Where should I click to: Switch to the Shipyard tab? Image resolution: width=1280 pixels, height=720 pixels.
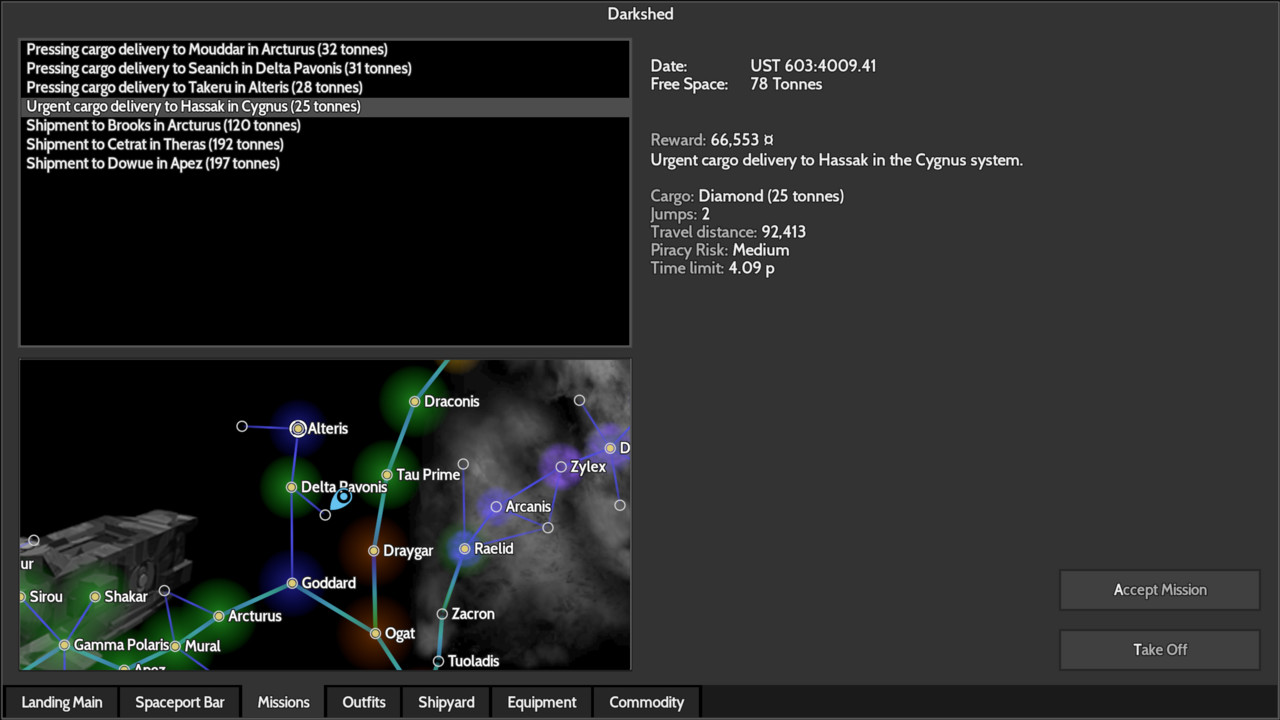446,702
